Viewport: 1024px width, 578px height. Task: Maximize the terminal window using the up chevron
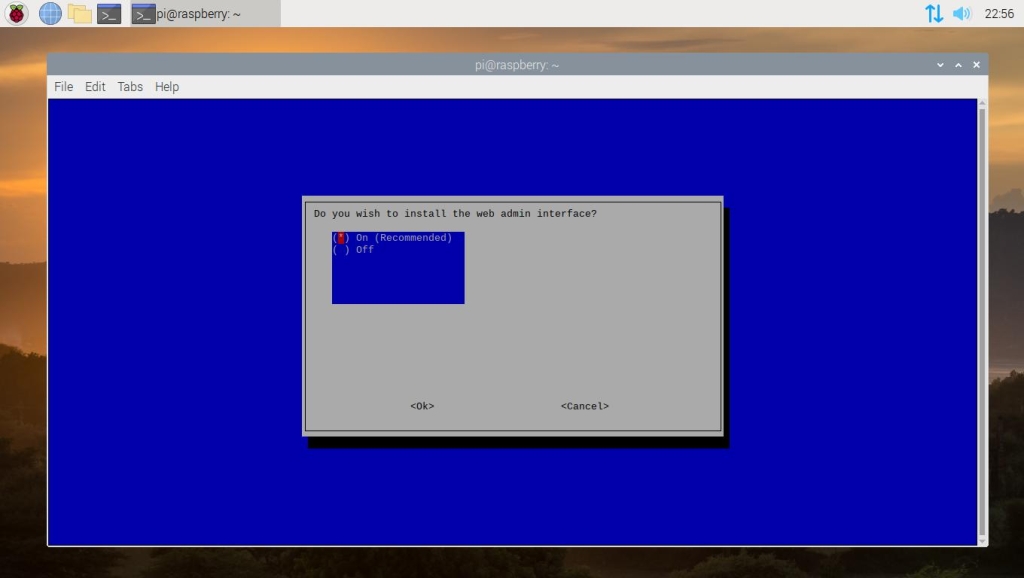pyautogui.click(x=958, y=65)
